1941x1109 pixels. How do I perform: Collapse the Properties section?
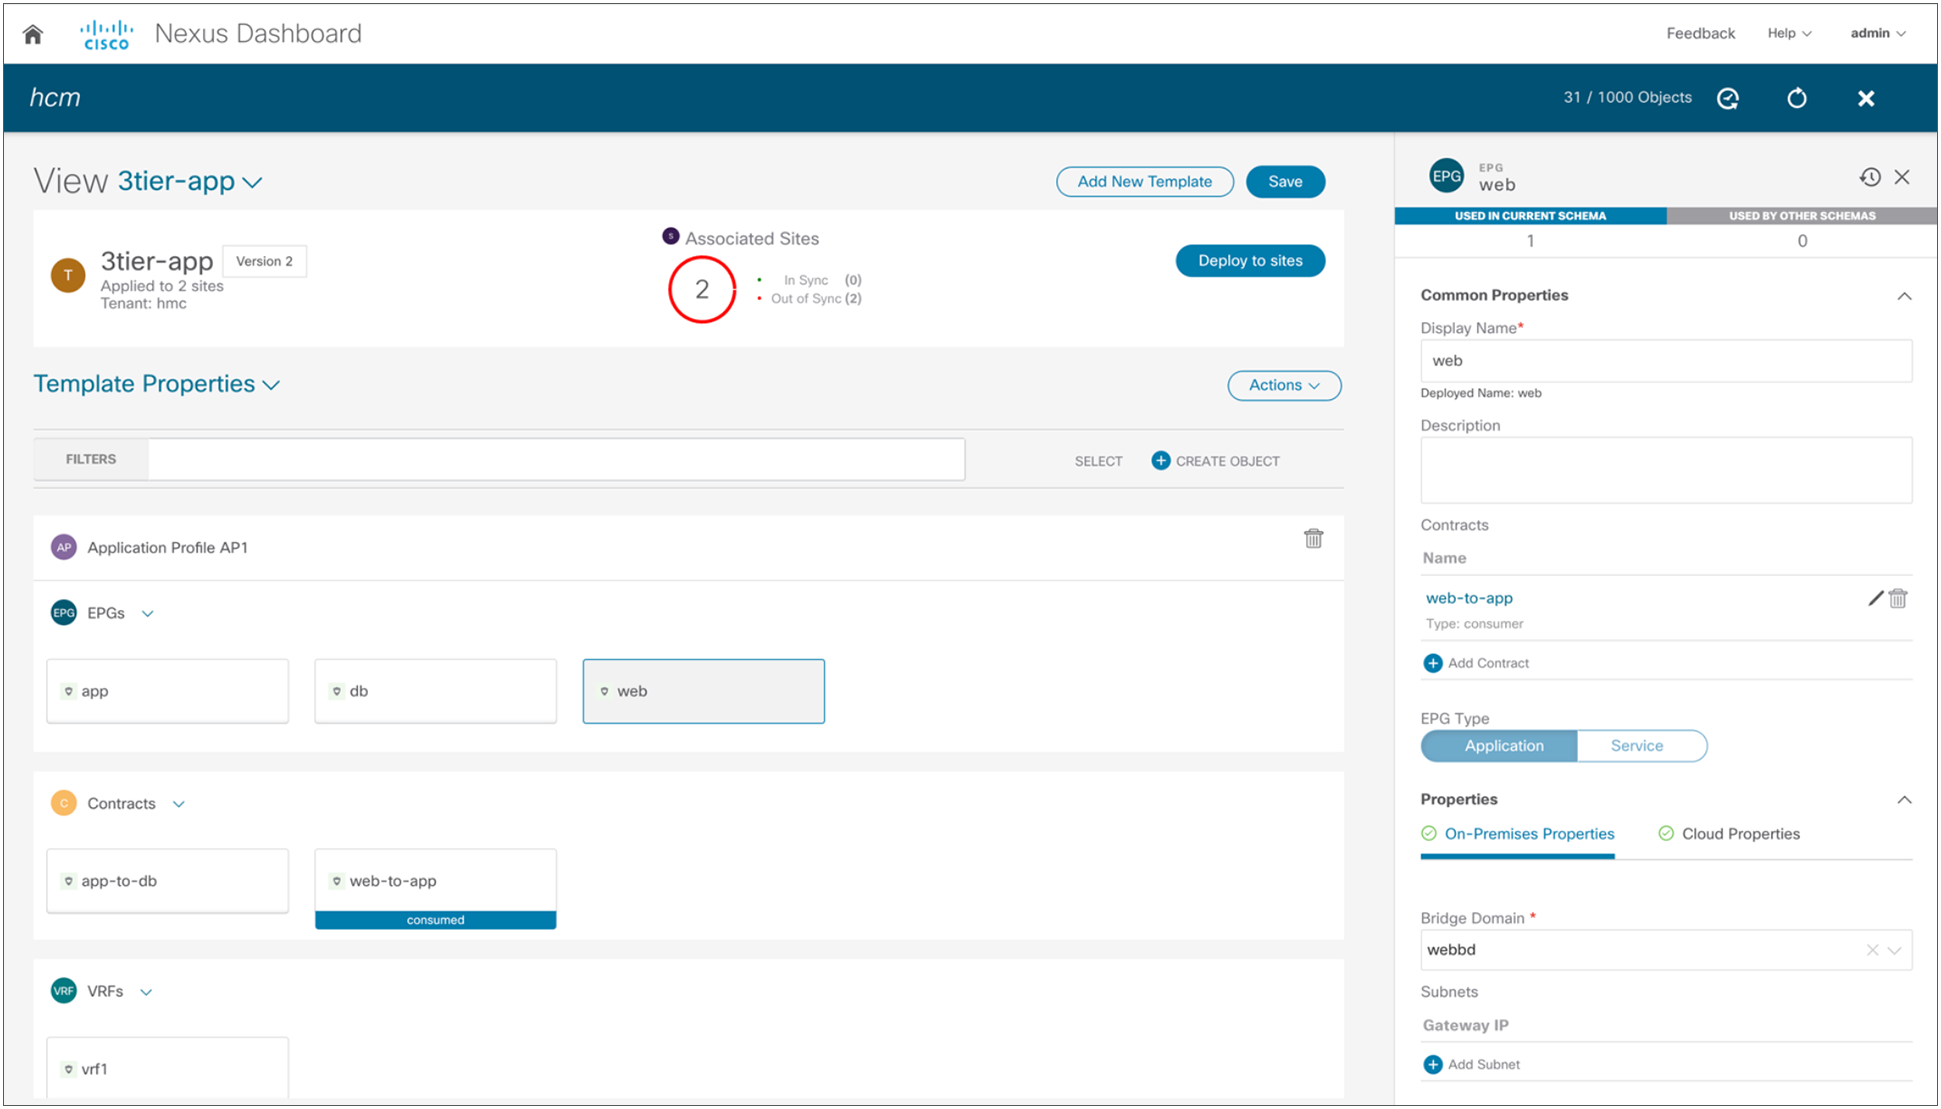pyautogui.click(x=1904, y=800)
